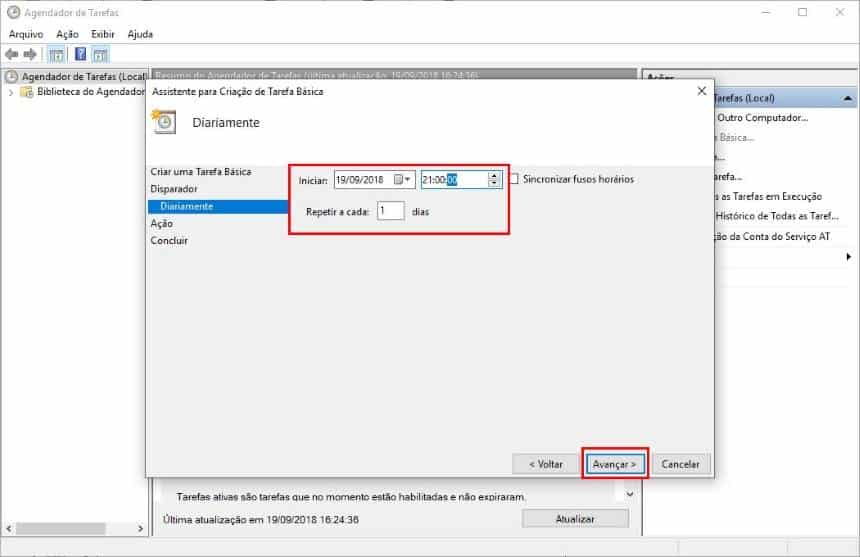The width and height of the screenshot is (860, 557).
Task: Click the Cancelar button
Action: click(680, 464)
